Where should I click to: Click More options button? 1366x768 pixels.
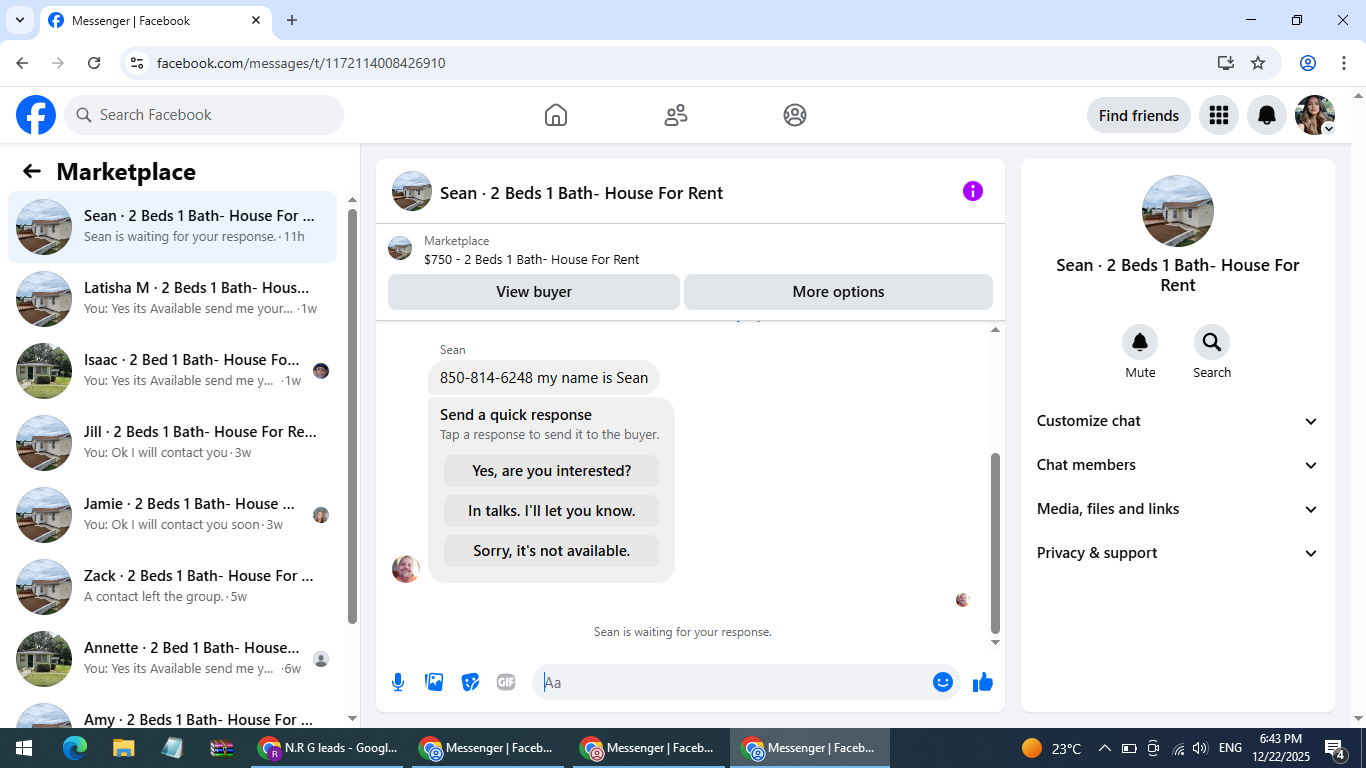[x=838, y=292]
